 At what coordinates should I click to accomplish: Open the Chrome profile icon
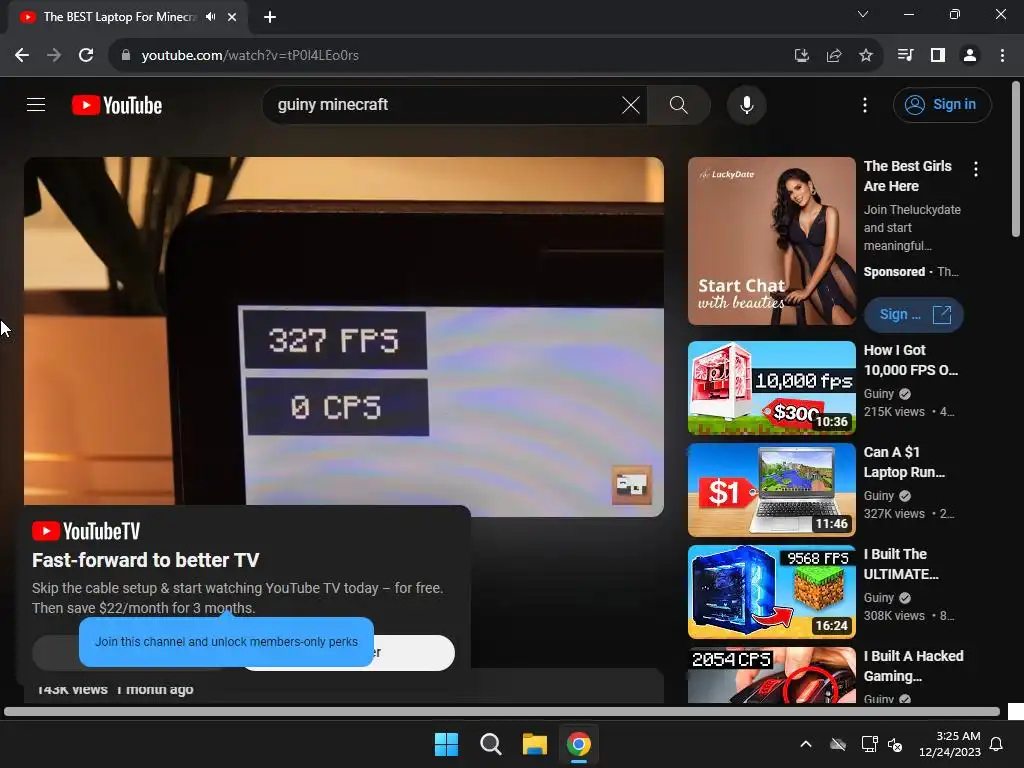tap(970, 56)
